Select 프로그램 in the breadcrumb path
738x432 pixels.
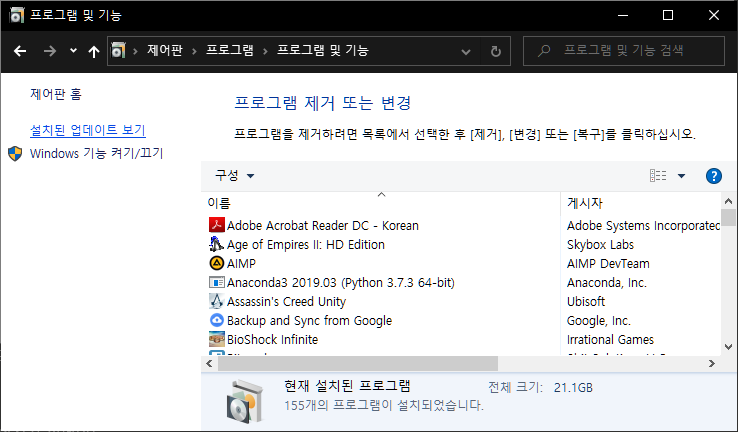[230, 50]
